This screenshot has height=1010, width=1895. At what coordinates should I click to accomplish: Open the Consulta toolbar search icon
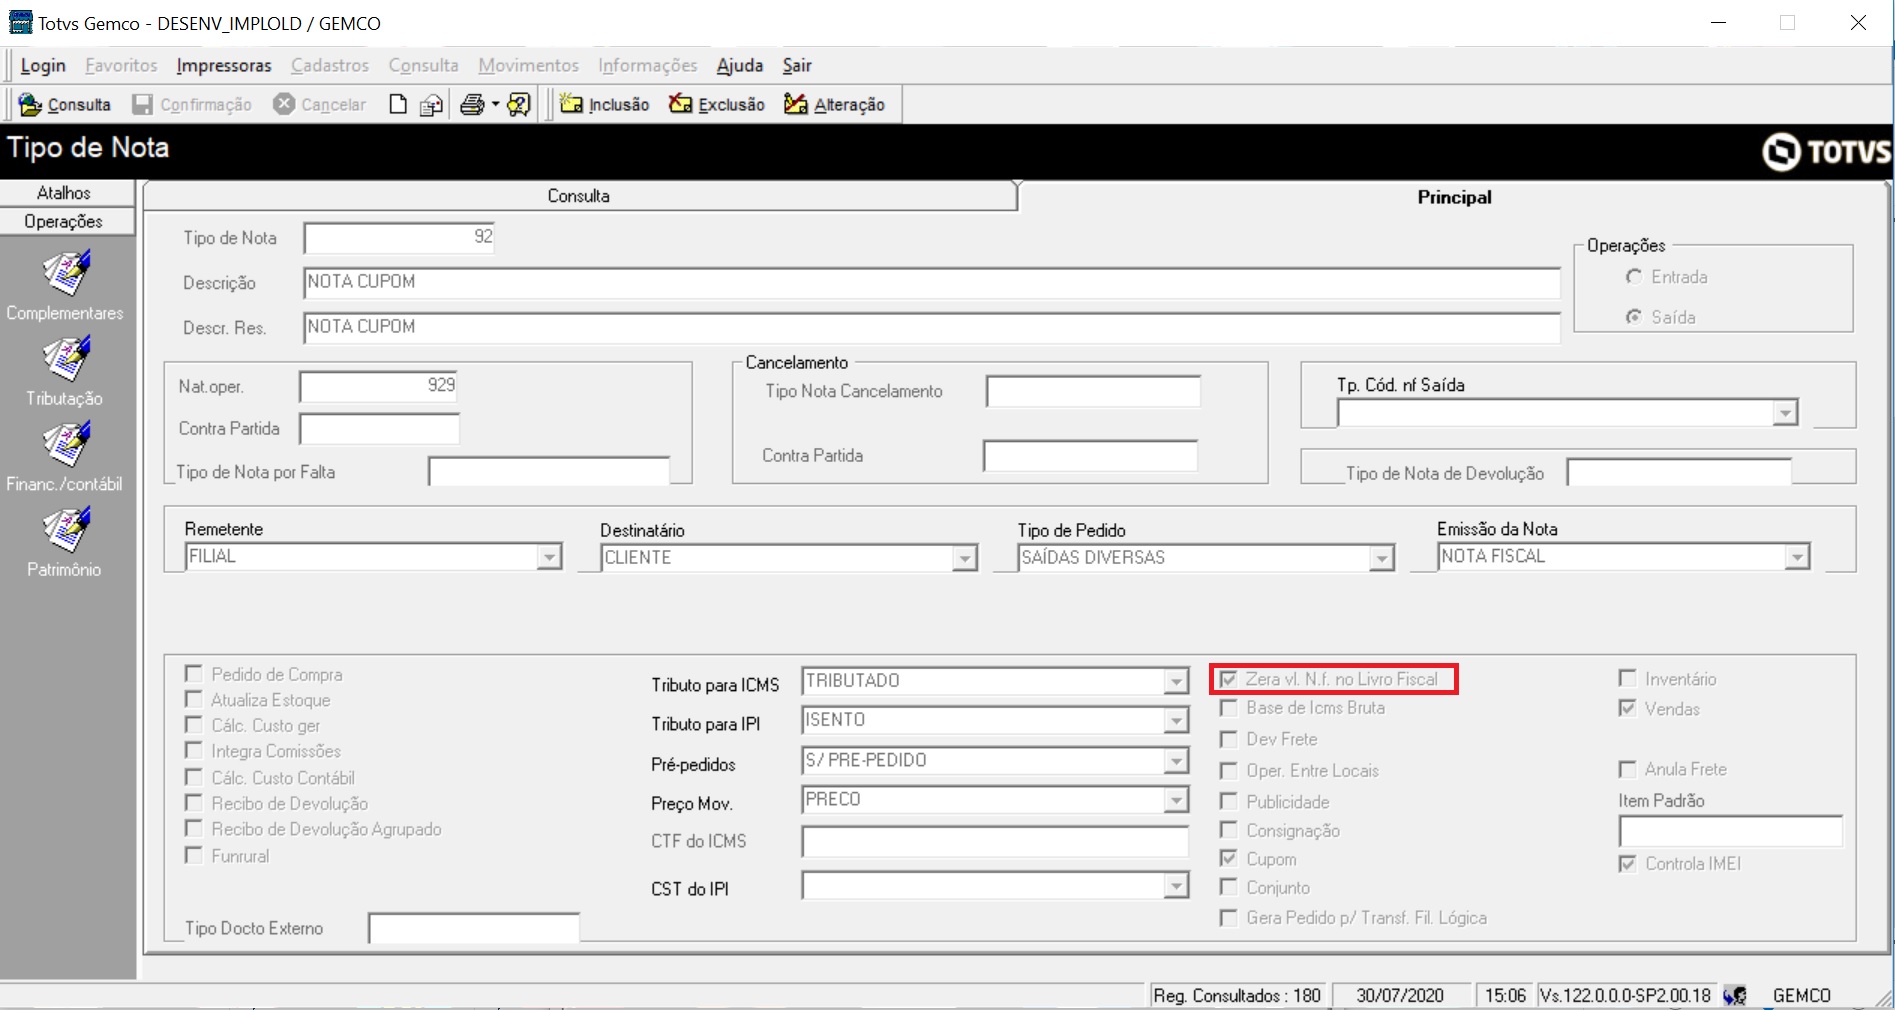31,104
